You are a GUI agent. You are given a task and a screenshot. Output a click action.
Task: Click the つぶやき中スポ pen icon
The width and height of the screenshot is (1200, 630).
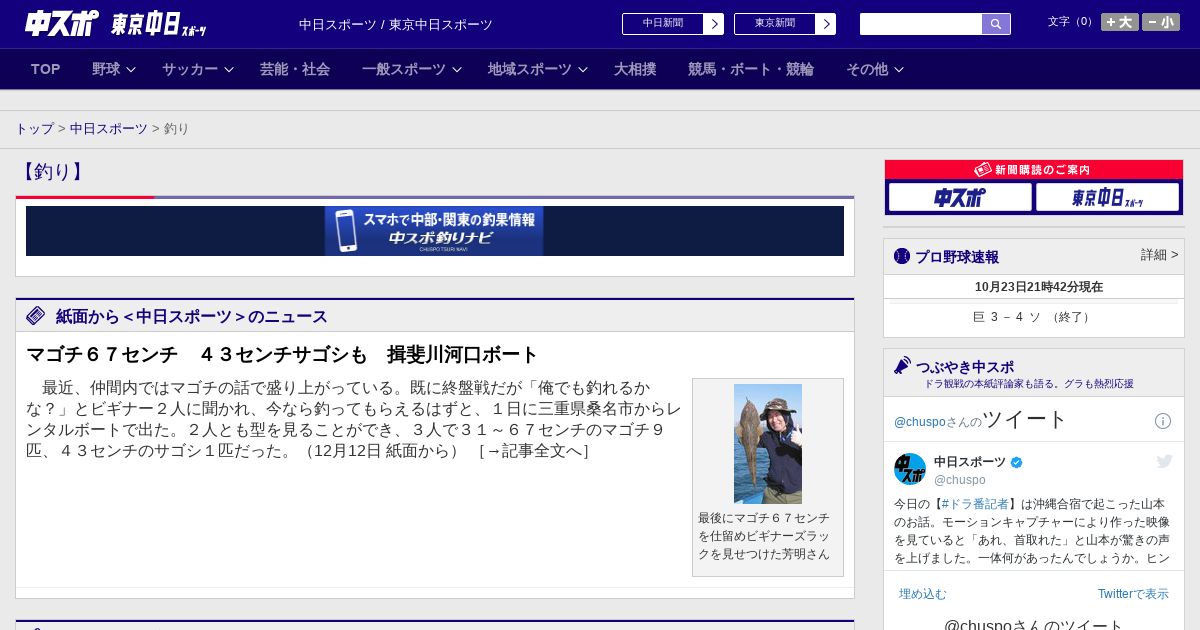point(902,366)
